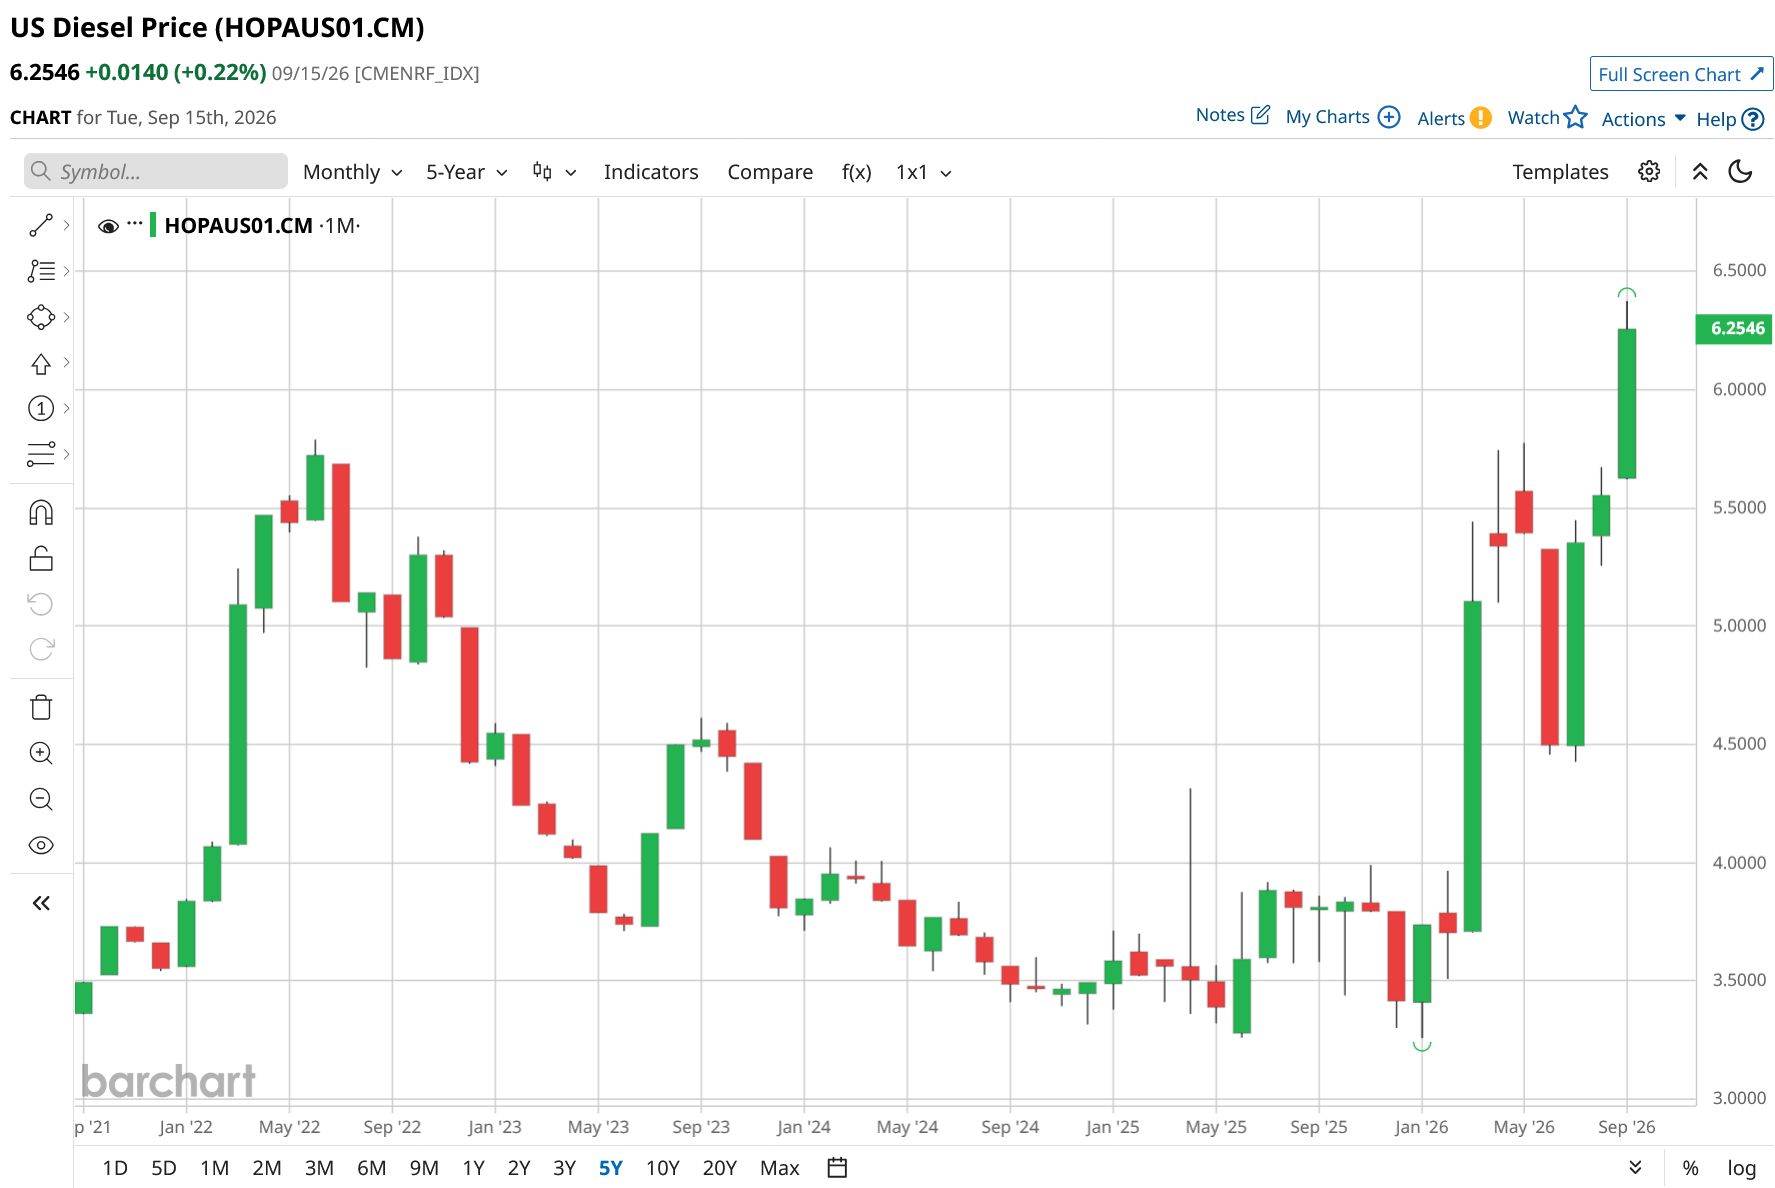Toggle the lock drawings icon
The width and height of the screenshot is (1775, 1188).
(x=41, y=558)
